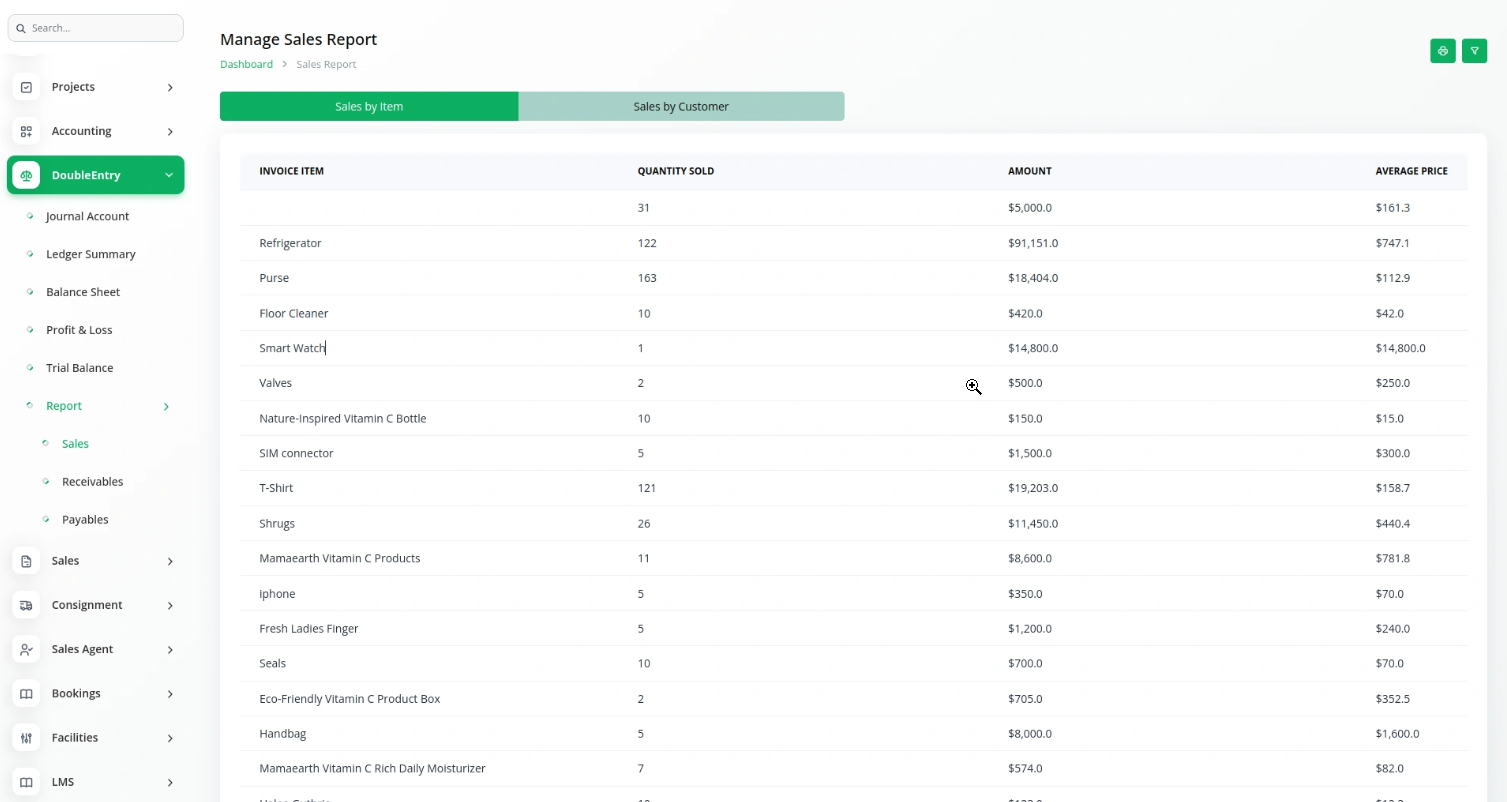Viewport: 1507px width, 802px height.
Task: Select the Sales by Item tab
Action: 369,106
